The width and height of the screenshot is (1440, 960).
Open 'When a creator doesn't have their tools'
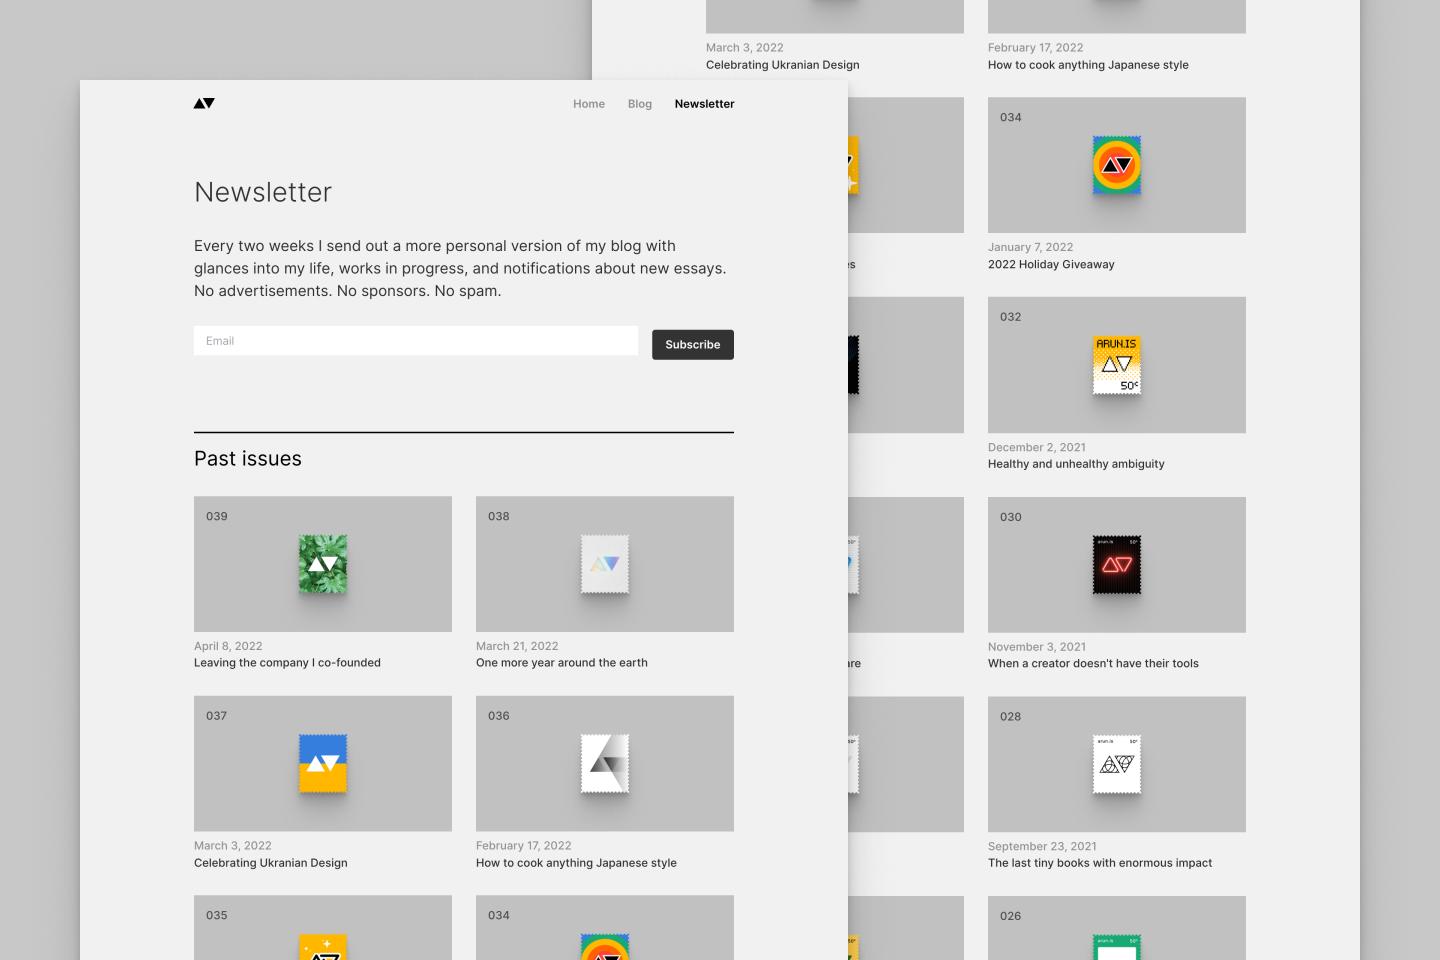tap(1093, 664)
